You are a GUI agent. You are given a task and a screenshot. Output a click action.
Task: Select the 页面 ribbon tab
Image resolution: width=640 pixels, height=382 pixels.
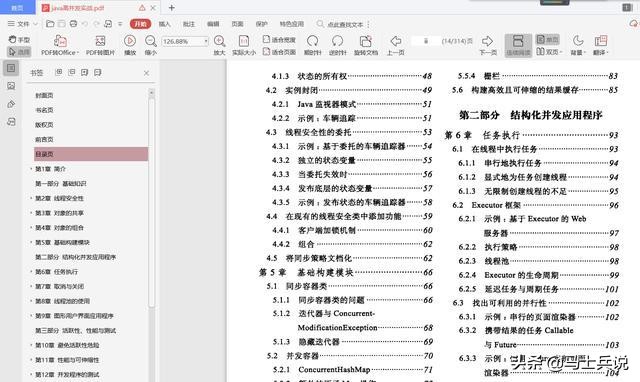(237, 24)
